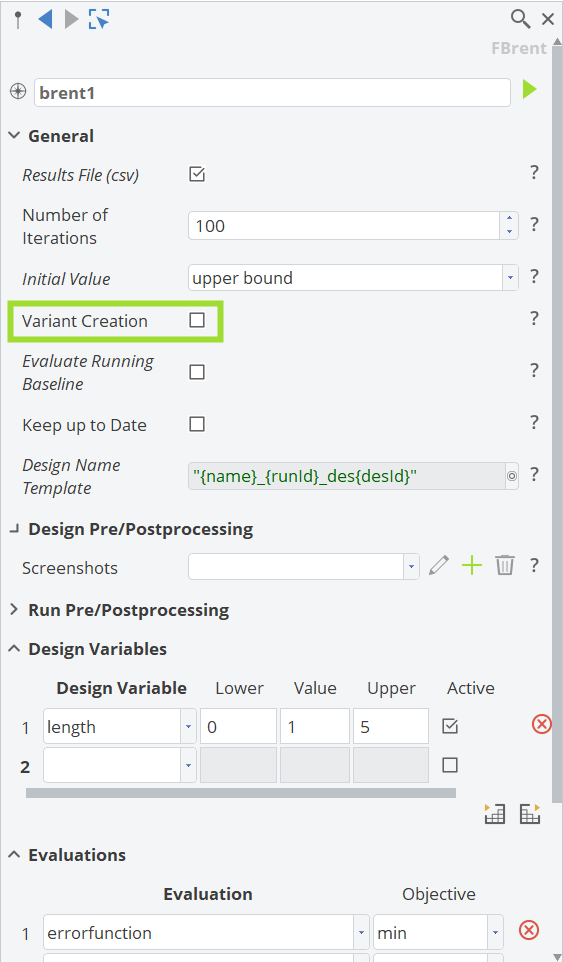The width and height of the screenshot is (563, 962).
Task: Go back with the blue left arrow
Action: (x=45, y=20)
